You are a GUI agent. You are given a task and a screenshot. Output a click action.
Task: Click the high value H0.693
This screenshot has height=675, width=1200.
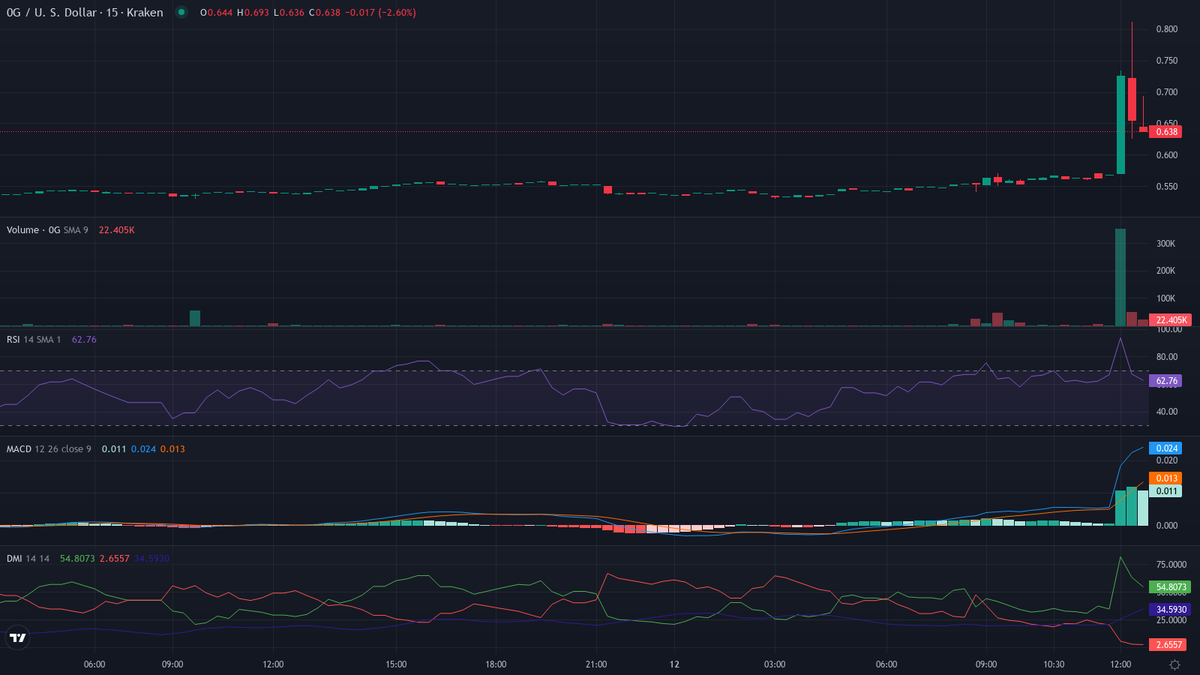(252, 12)
